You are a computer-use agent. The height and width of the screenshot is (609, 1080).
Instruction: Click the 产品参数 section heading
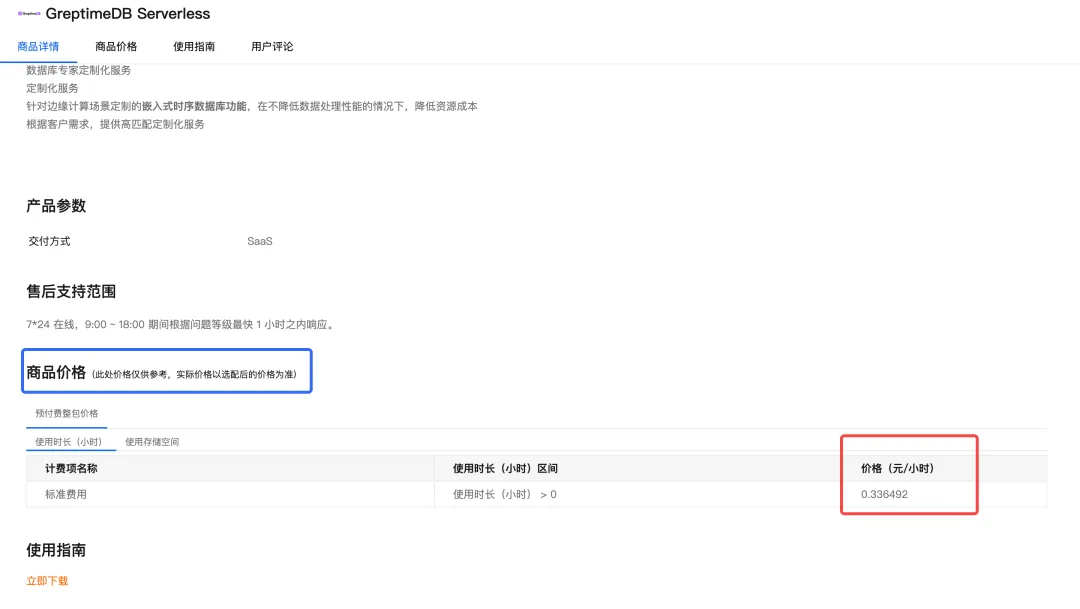coord(58,206)
